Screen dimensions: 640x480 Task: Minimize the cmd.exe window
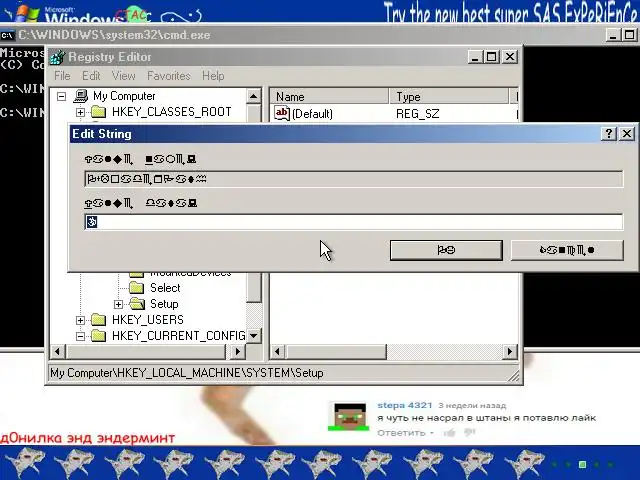pyautogui.click(x=613, y=35)
